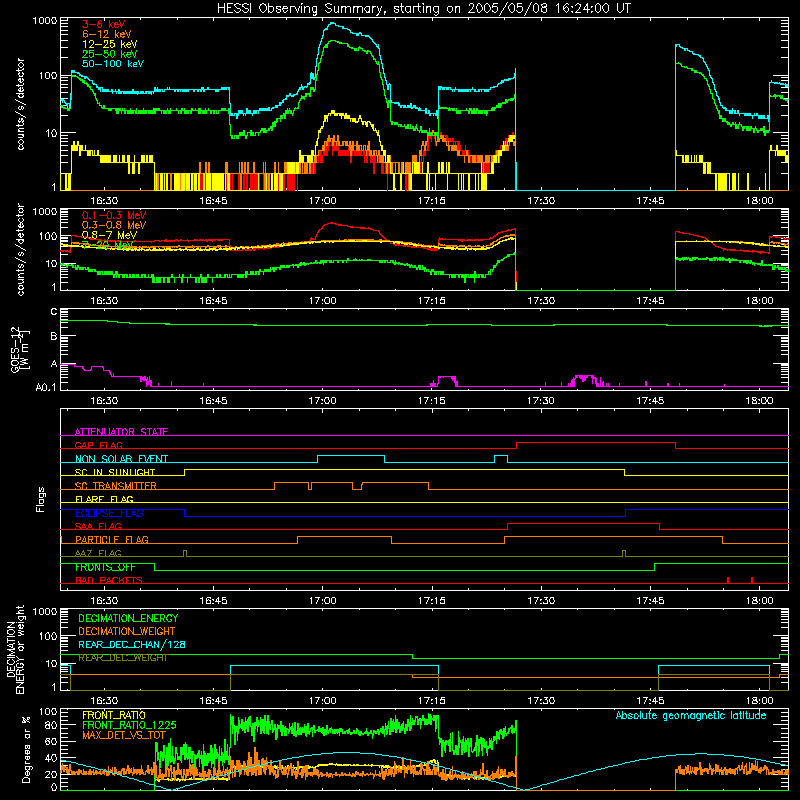Click the 12-25 keV legend label
Screen dimensions: 800x800
coord(109,44)
